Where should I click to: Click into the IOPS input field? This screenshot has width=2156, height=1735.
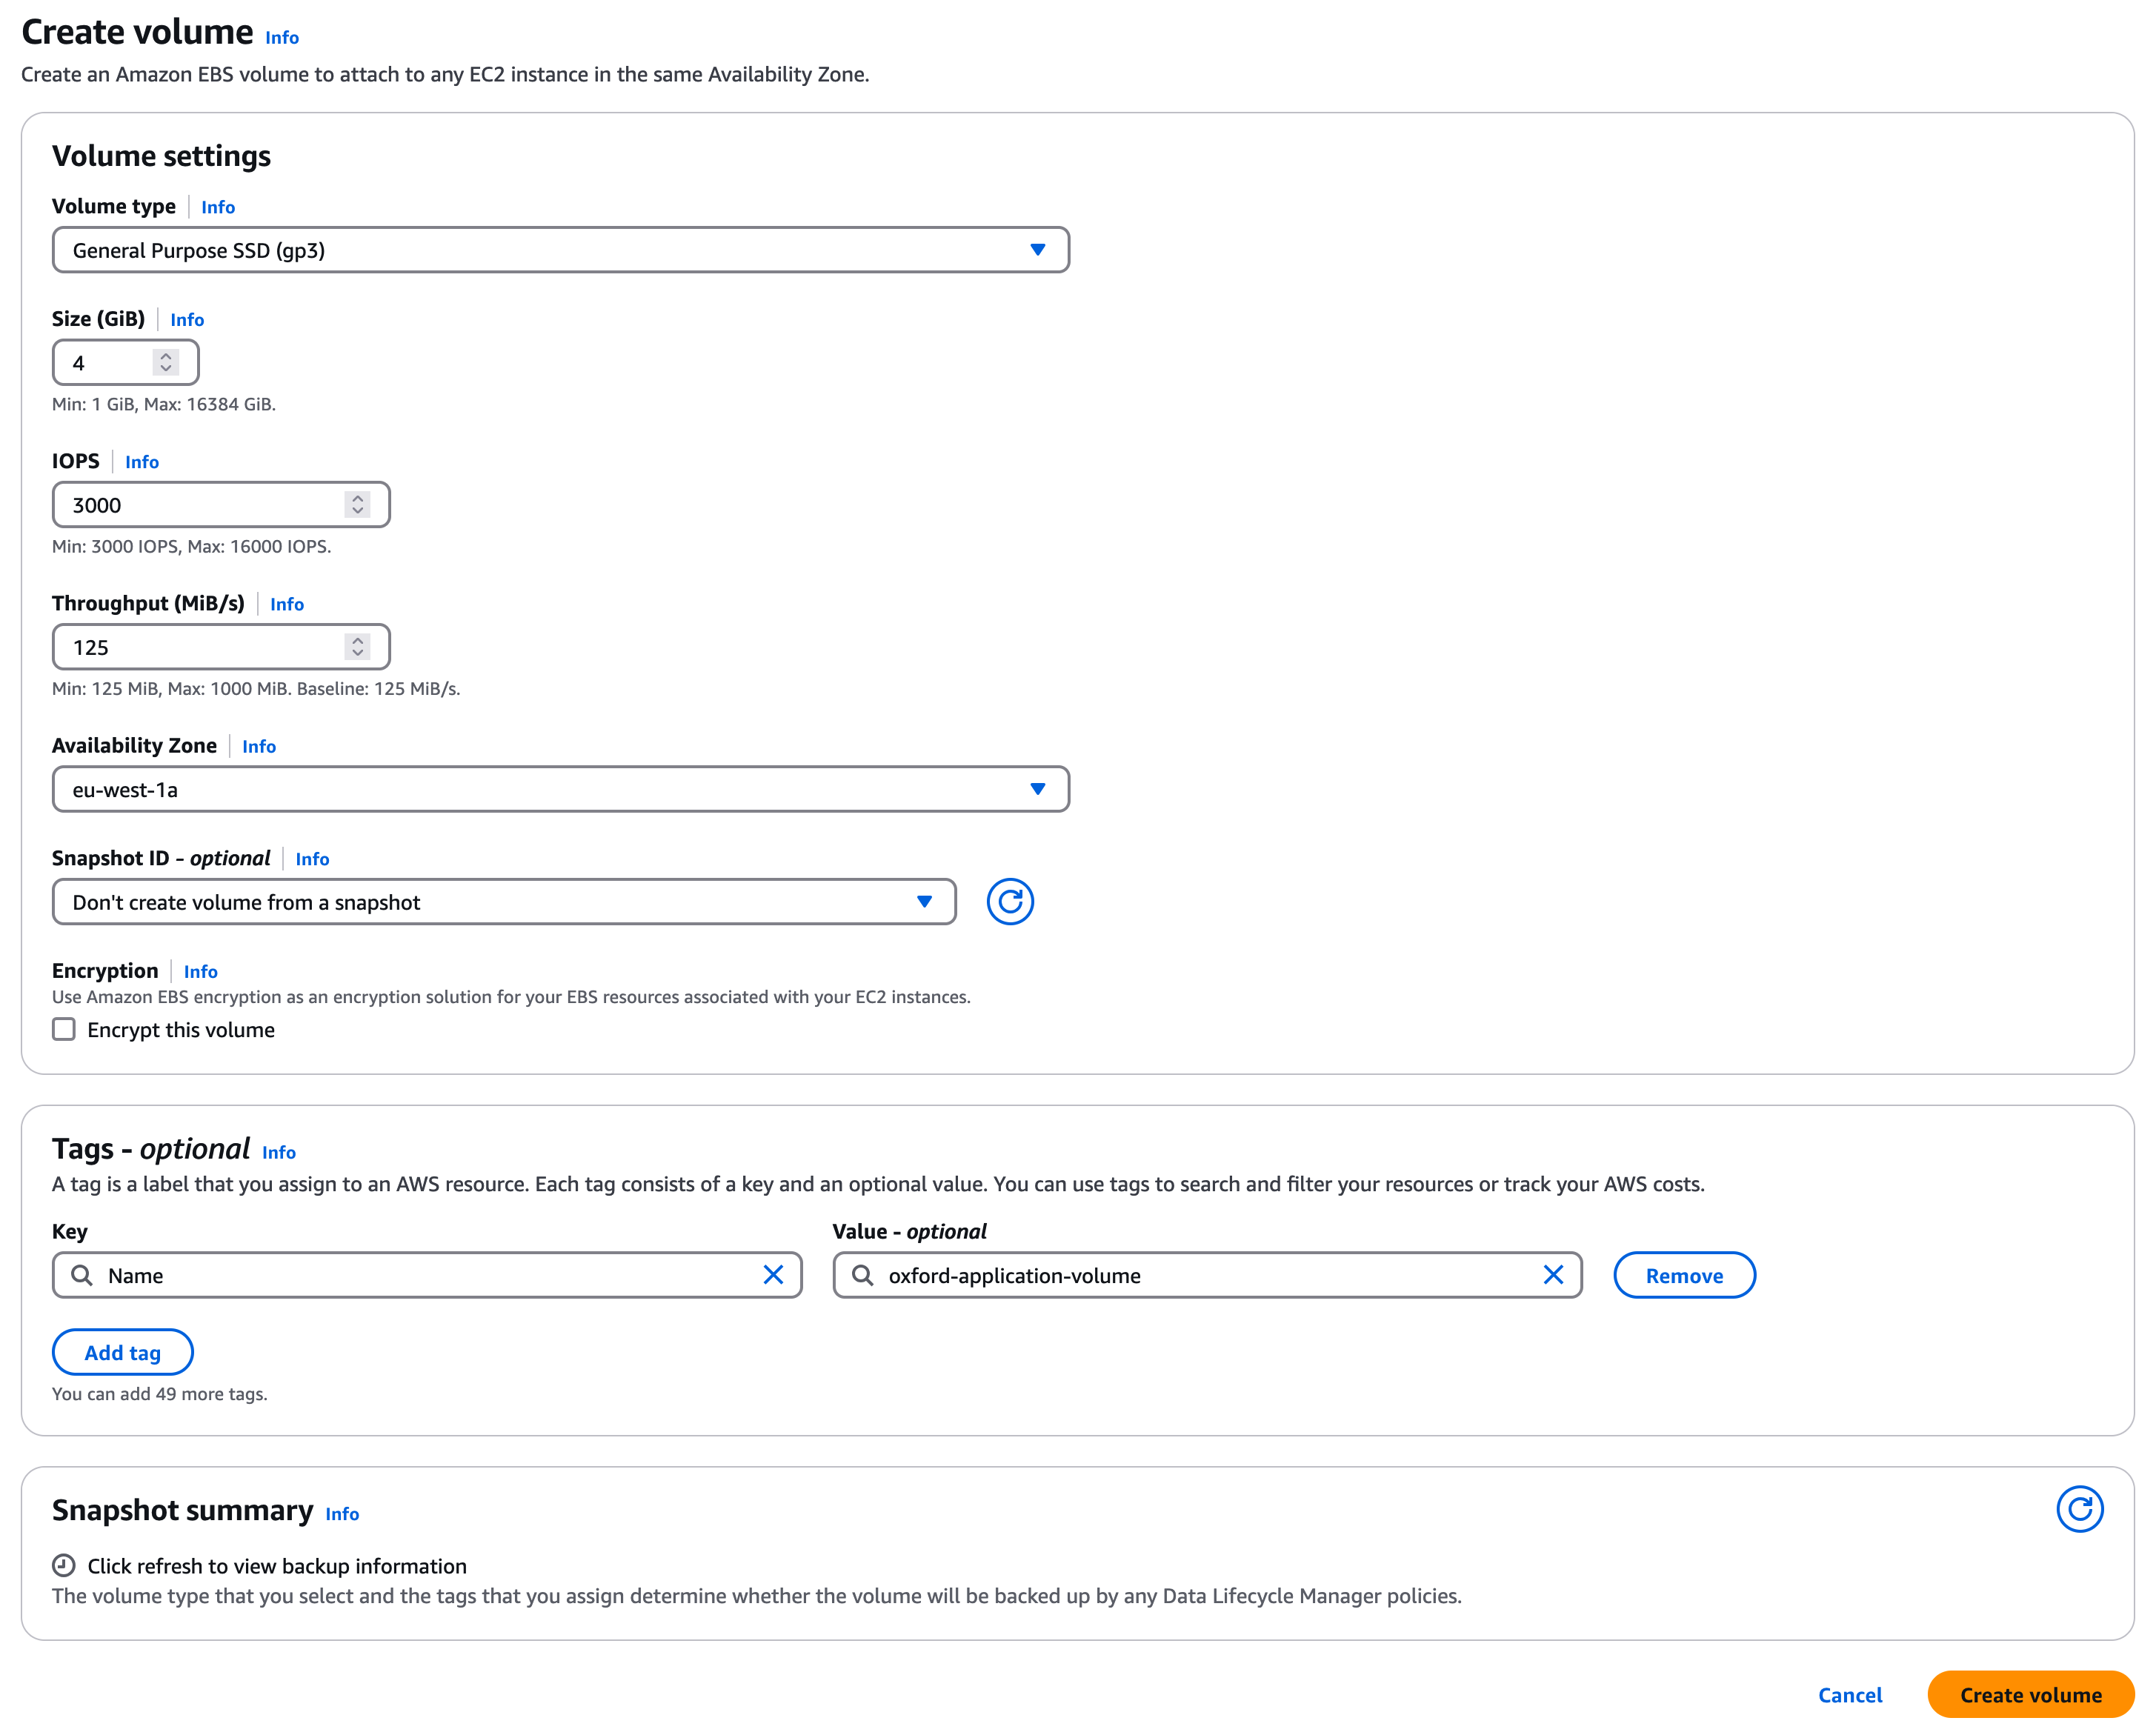coord(200,505)
